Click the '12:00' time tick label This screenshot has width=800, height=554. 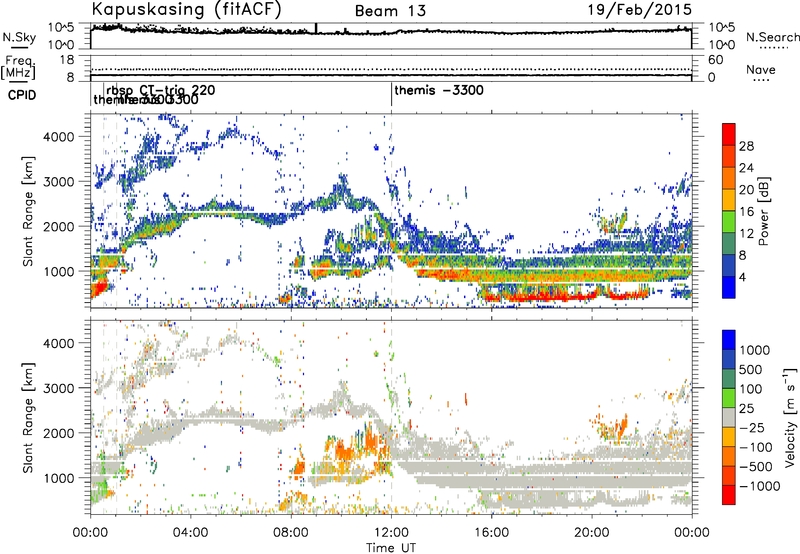point(391,533)
